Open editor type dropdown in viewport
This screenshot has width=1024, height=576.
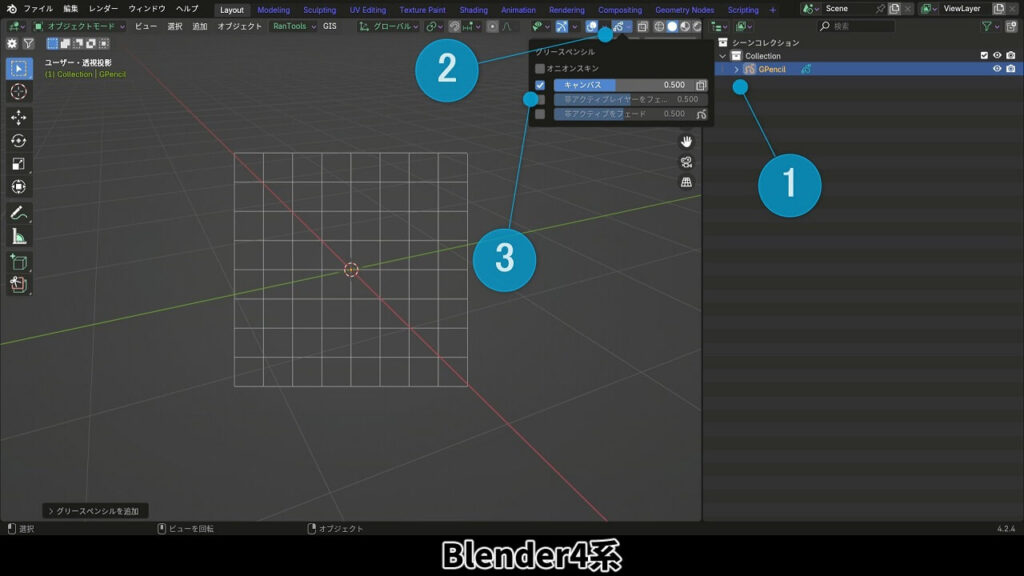16,27
